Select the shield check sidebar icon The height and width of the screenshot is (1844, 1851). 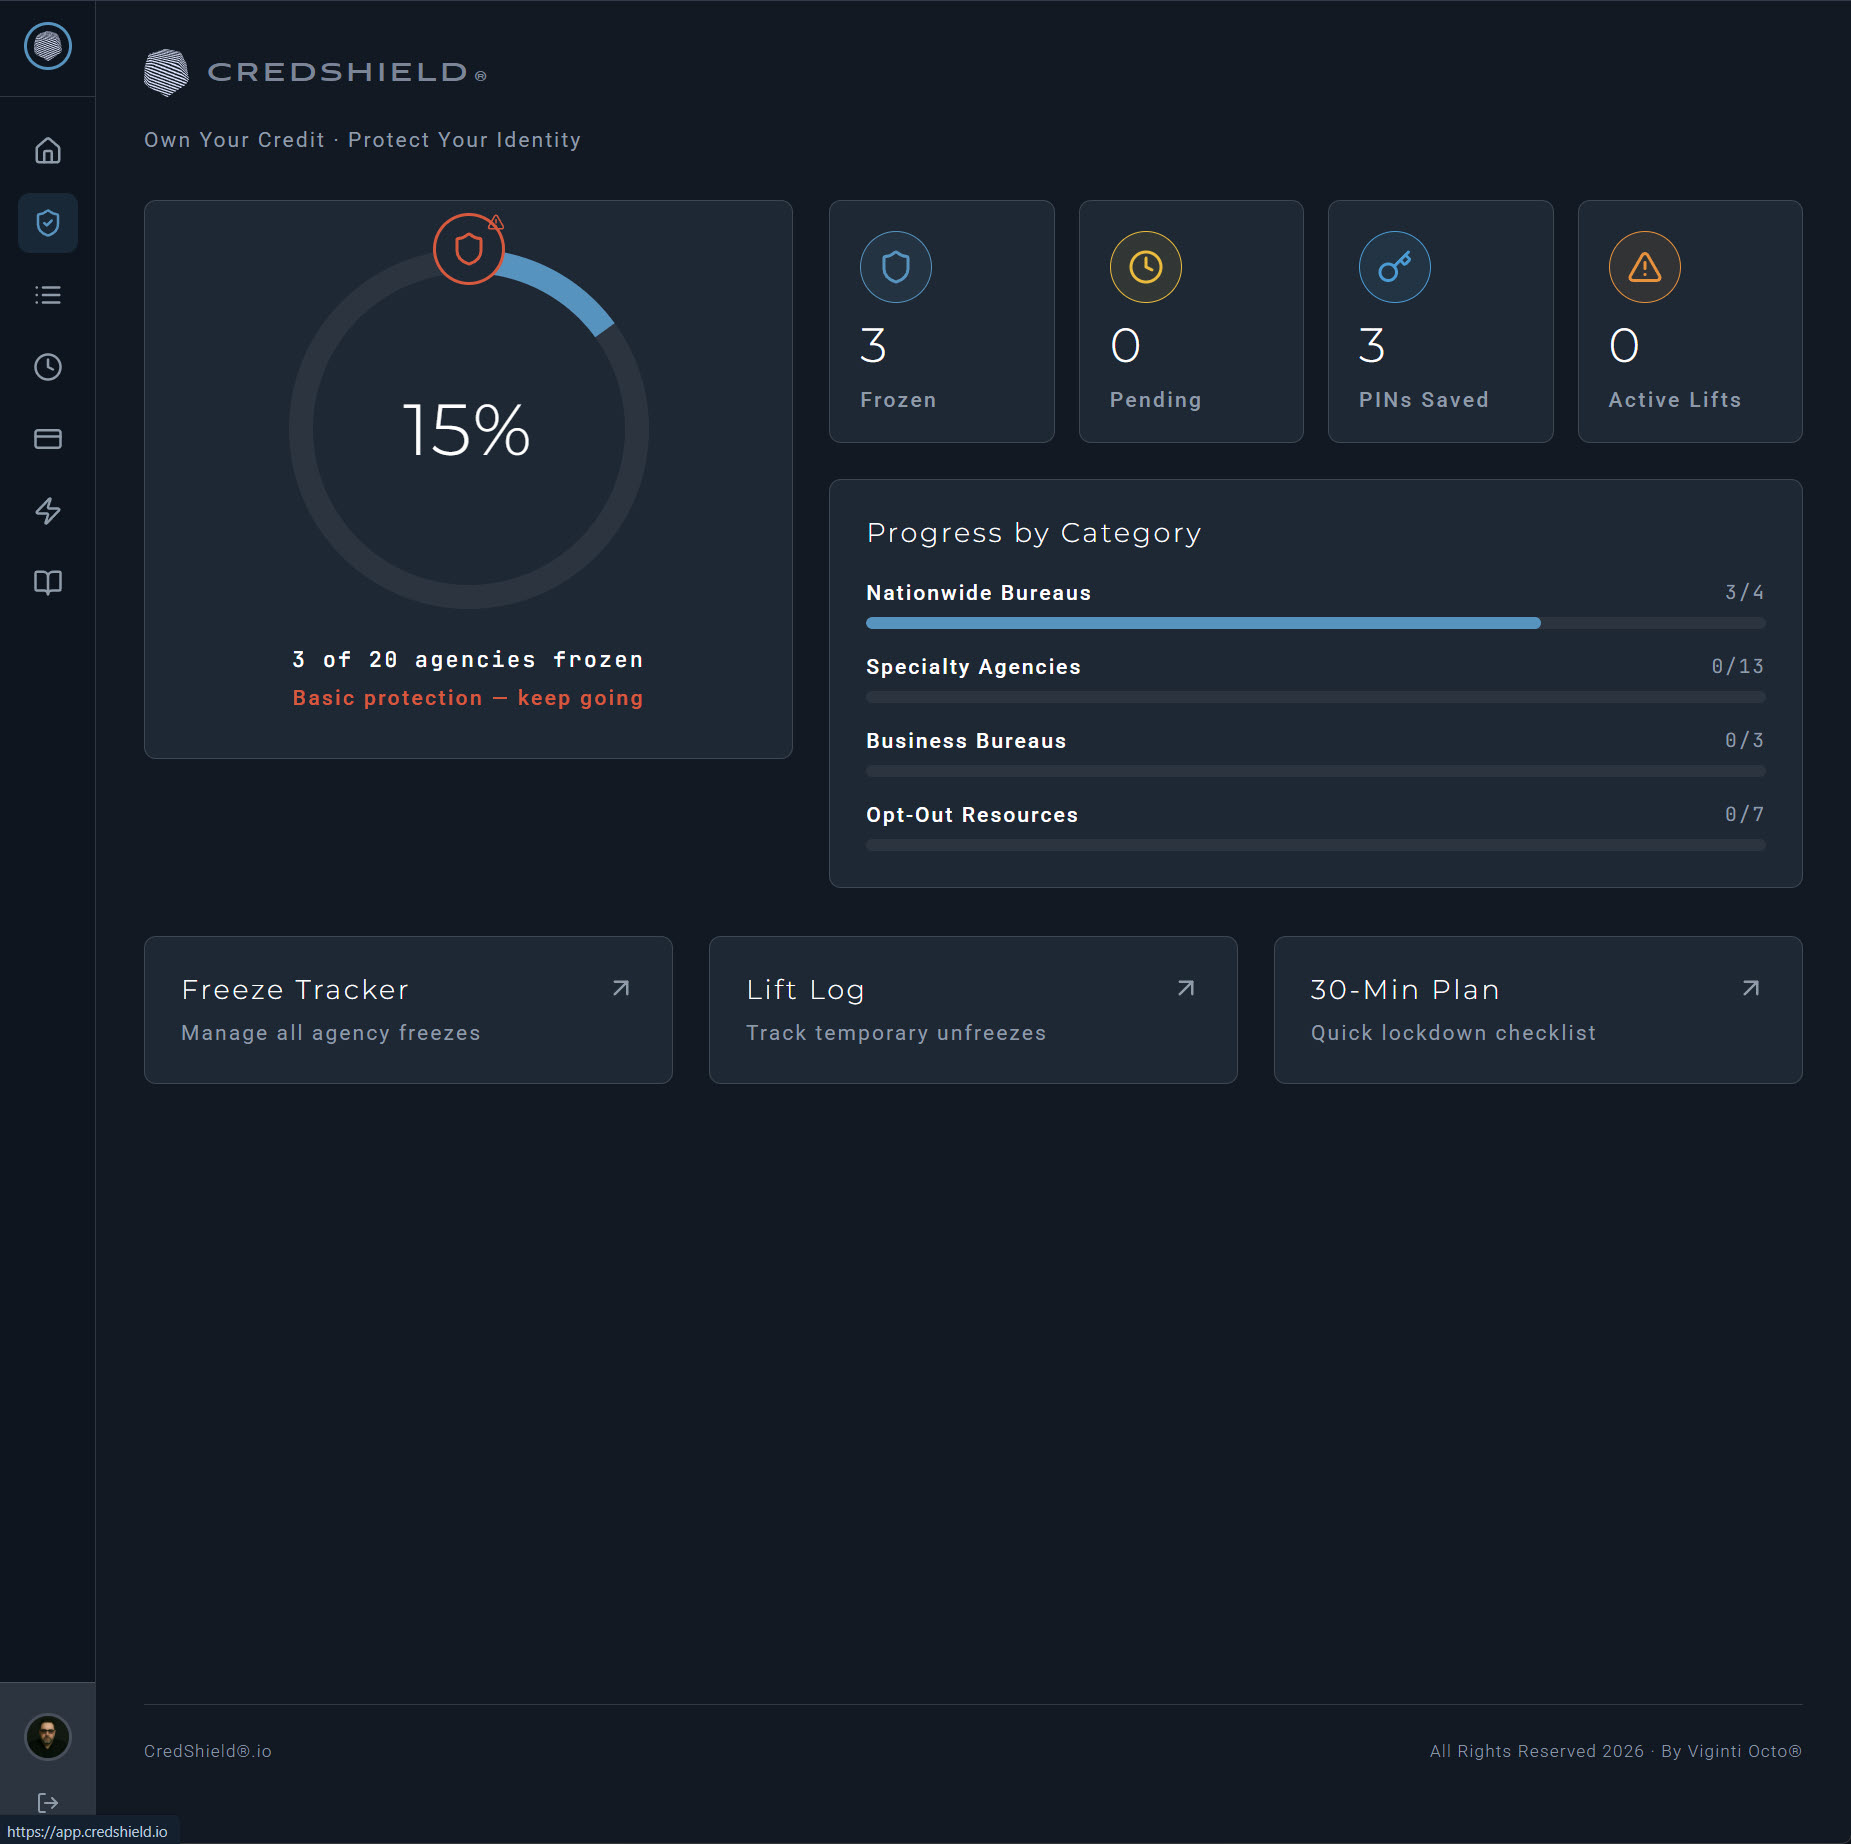(48, 223)
